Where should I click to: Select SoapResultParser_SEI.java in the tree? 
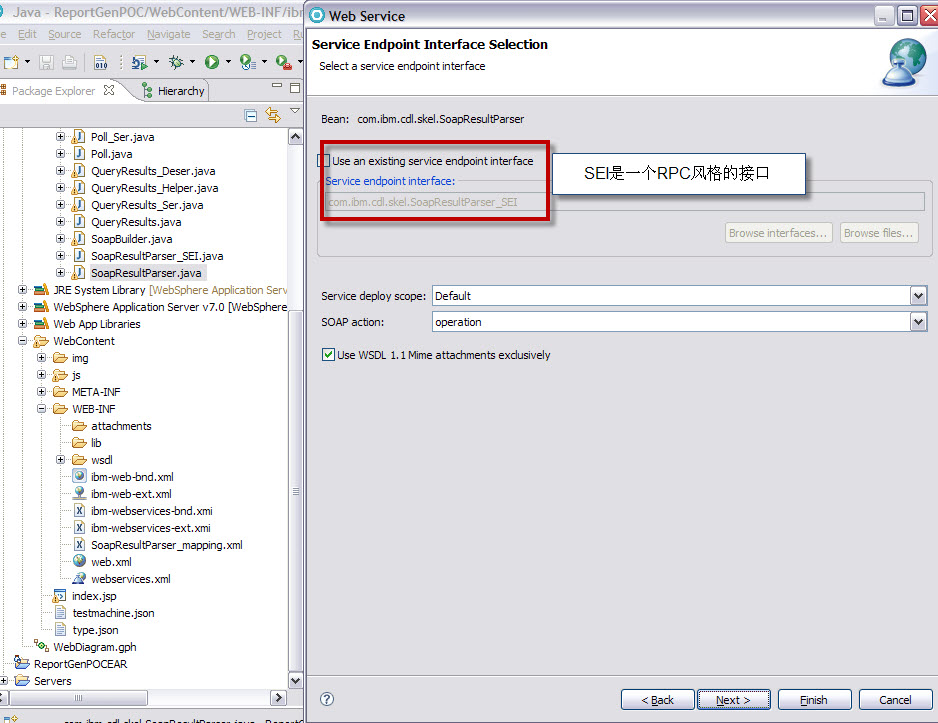coord(157,256)
